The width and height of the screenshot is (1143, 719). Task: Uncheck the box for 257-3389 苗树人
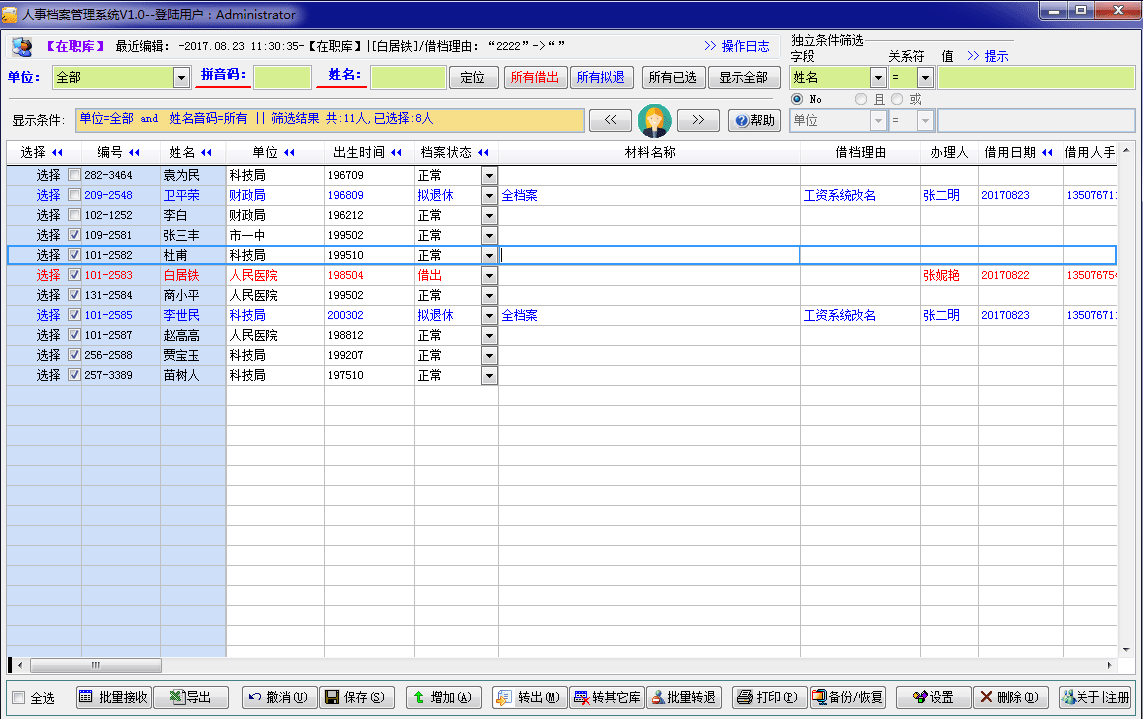pos(74,375)
